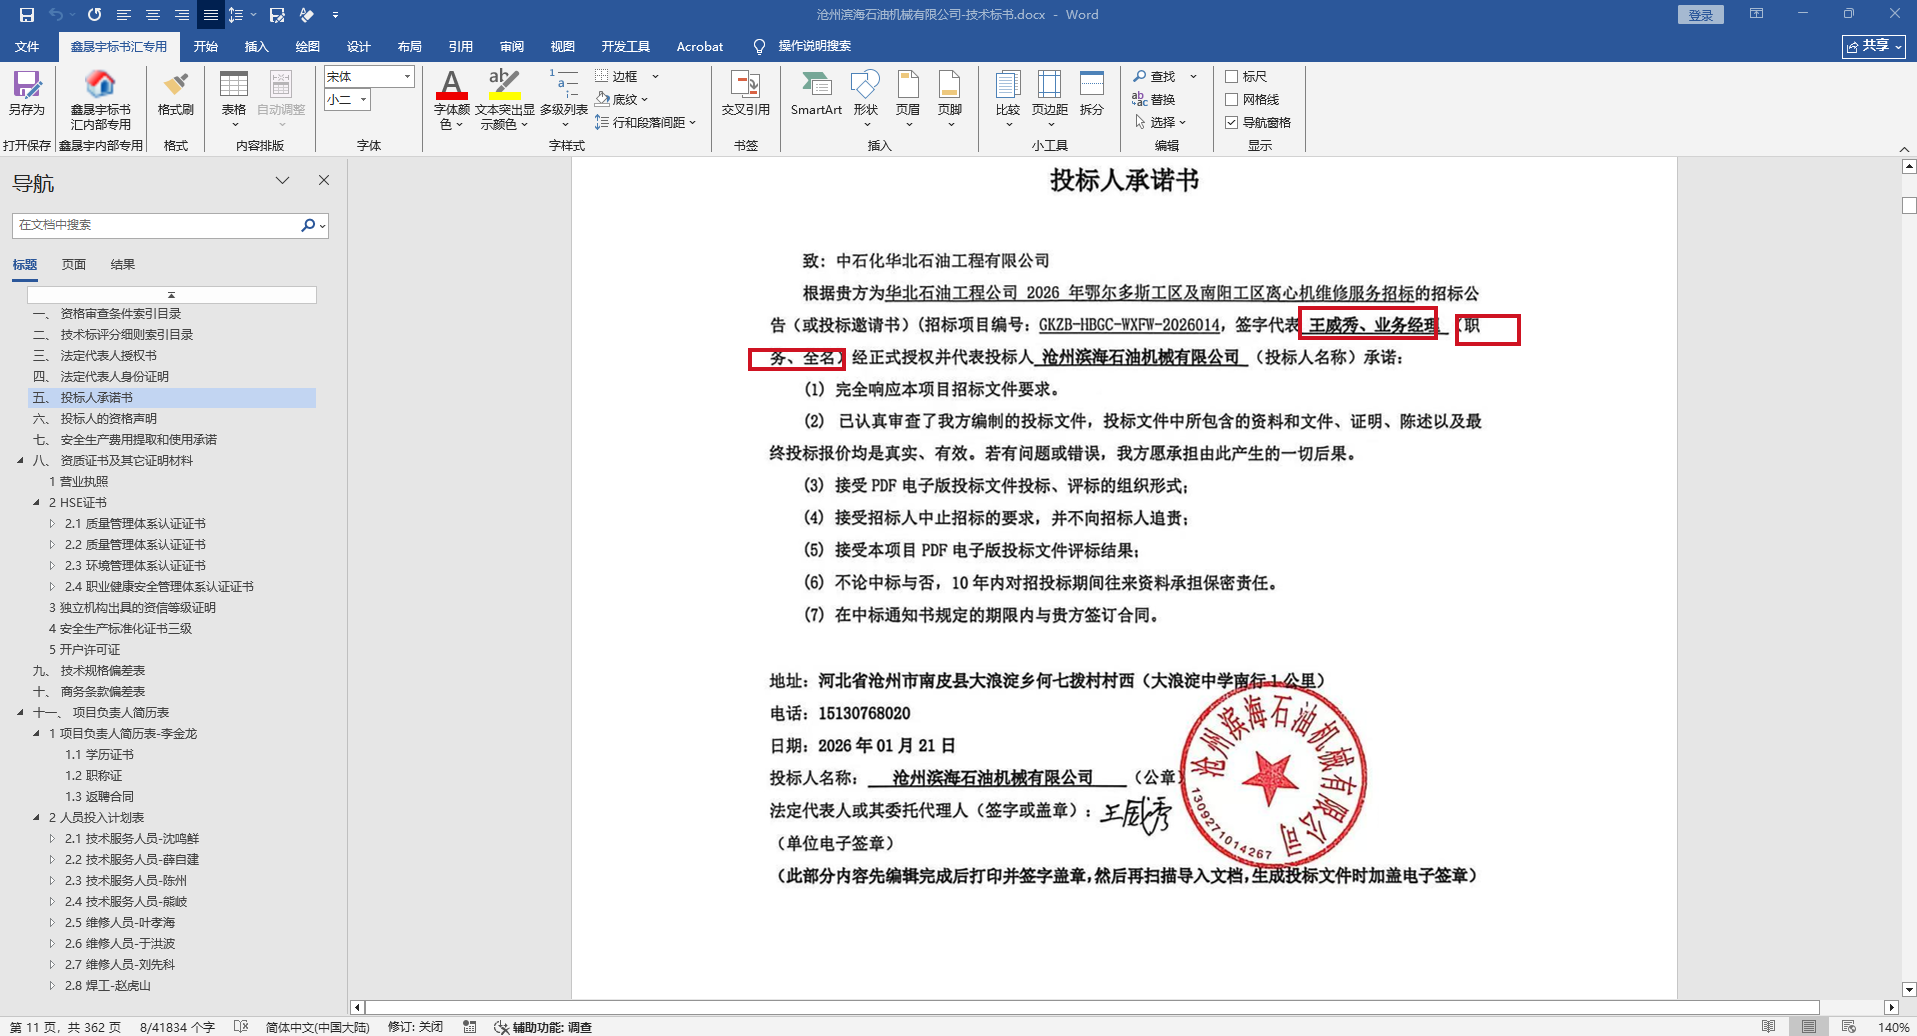
Task: Insert a SmartArt graphic
Action: coord(816,93)
